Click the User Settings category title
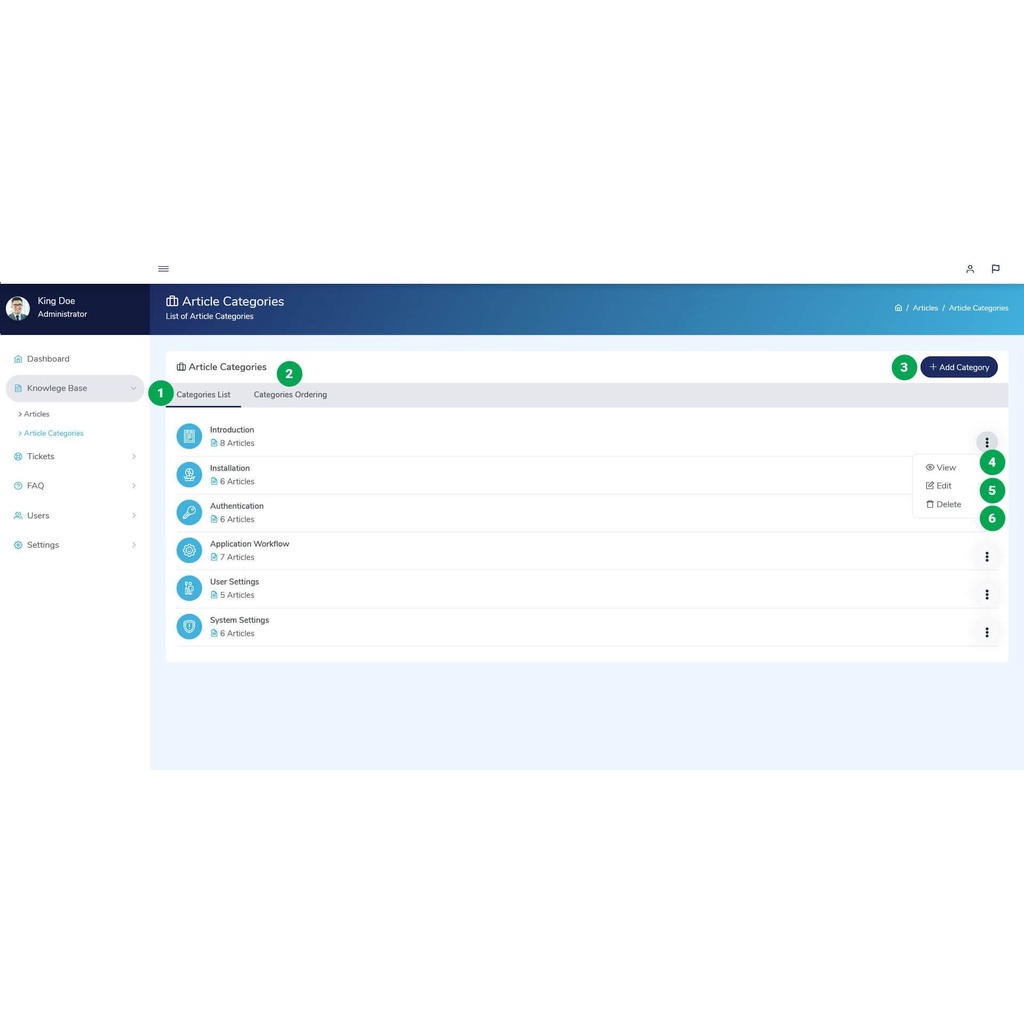The height and width of the screenshot is (1024, 1024). point(234,582)
